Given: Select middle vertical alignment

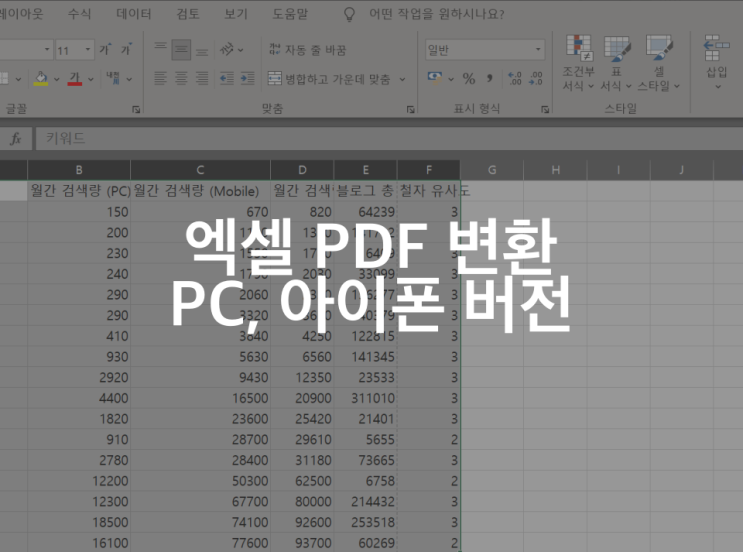Looking at the screenshot, I should click(x=181, y=49).
